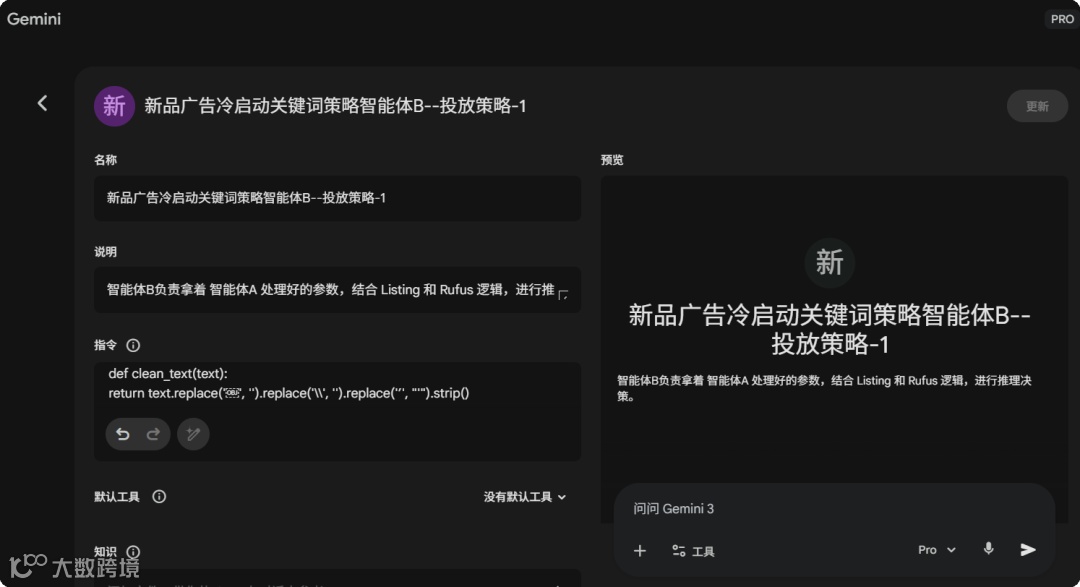Redo the instruction edit
The height and width of the screenshot is (587, 1080).
[x=153, y=434]
